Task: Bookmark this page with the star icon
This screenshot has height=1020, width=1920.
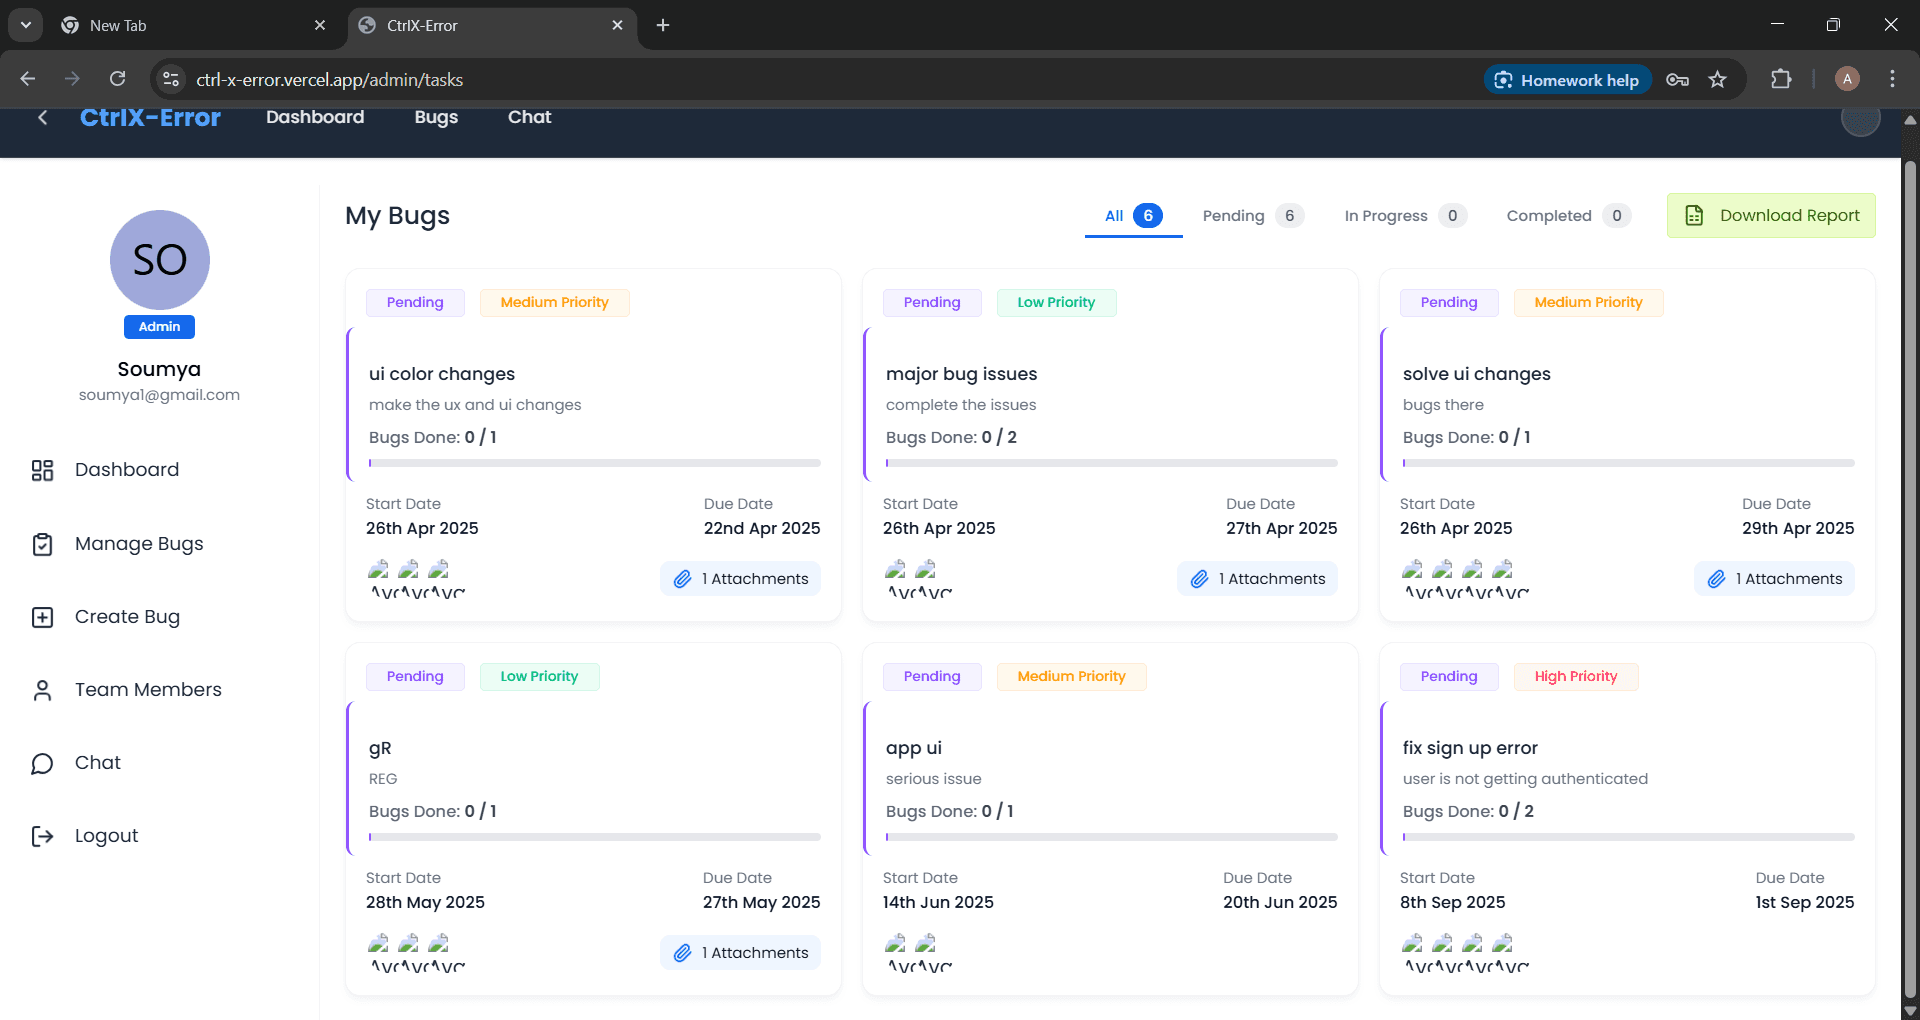Action: tap(1717, 80)
